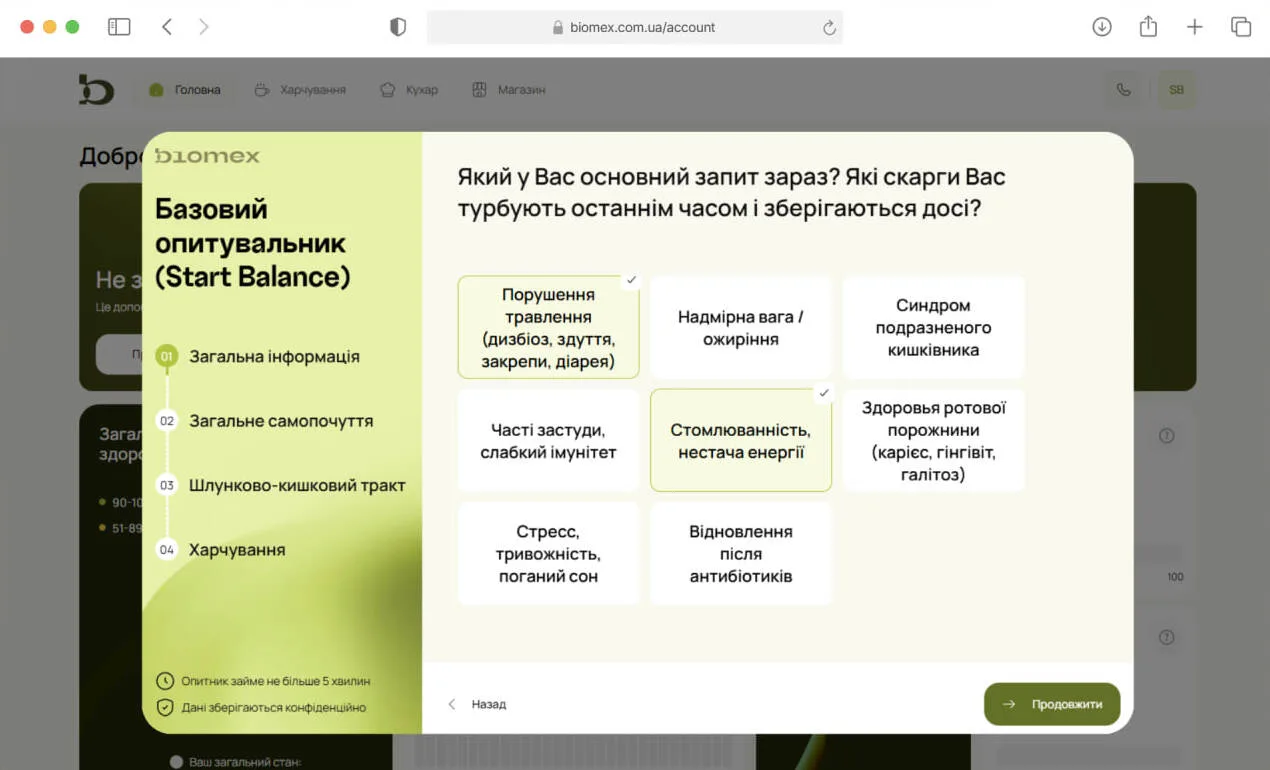Click the Кухар chef-hat icon
The width and height of the screenshot is (1270, 770).
coord(386,89)
